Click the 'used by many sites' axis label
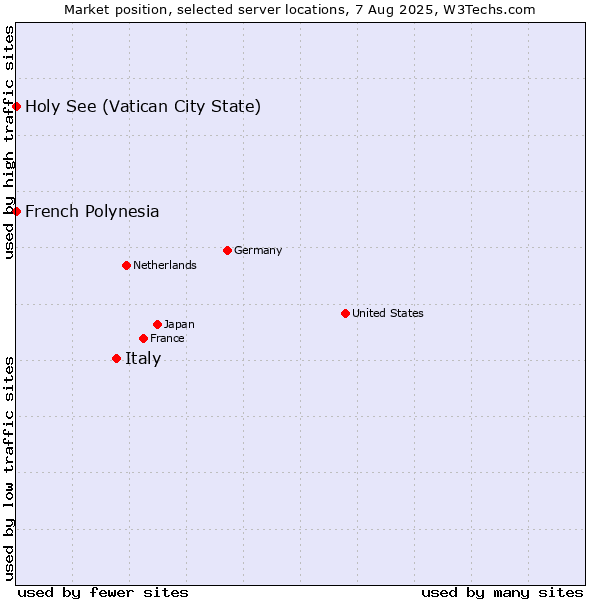Screen dimensions: 600x600 tap(502, 593)
